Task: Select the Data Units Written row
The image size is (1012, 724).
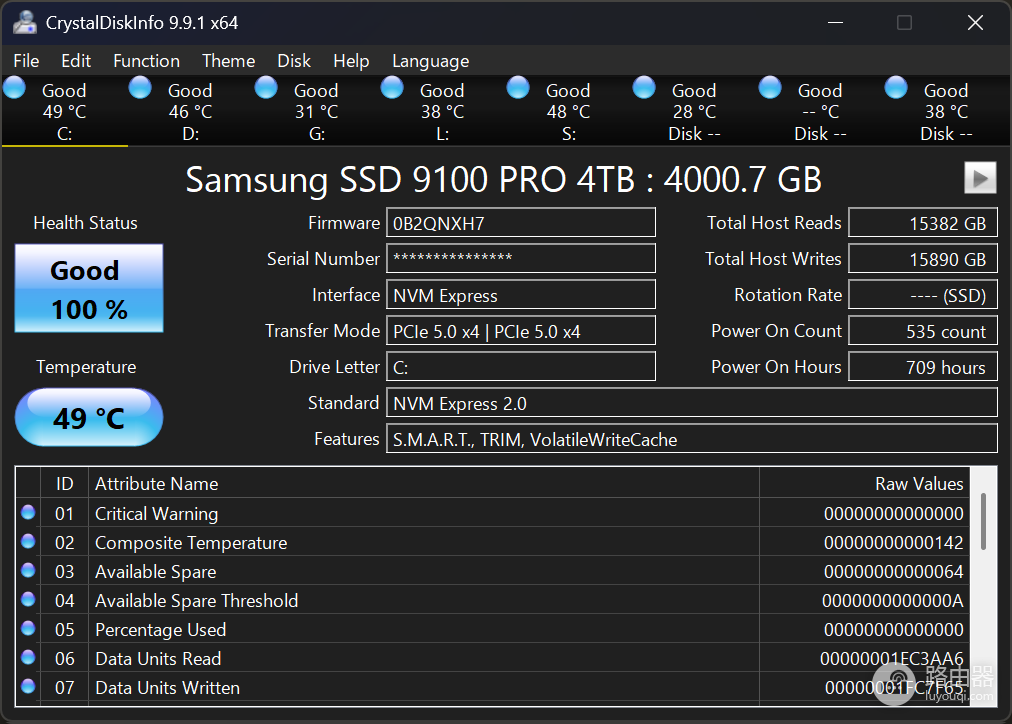Action: point(492,687)
